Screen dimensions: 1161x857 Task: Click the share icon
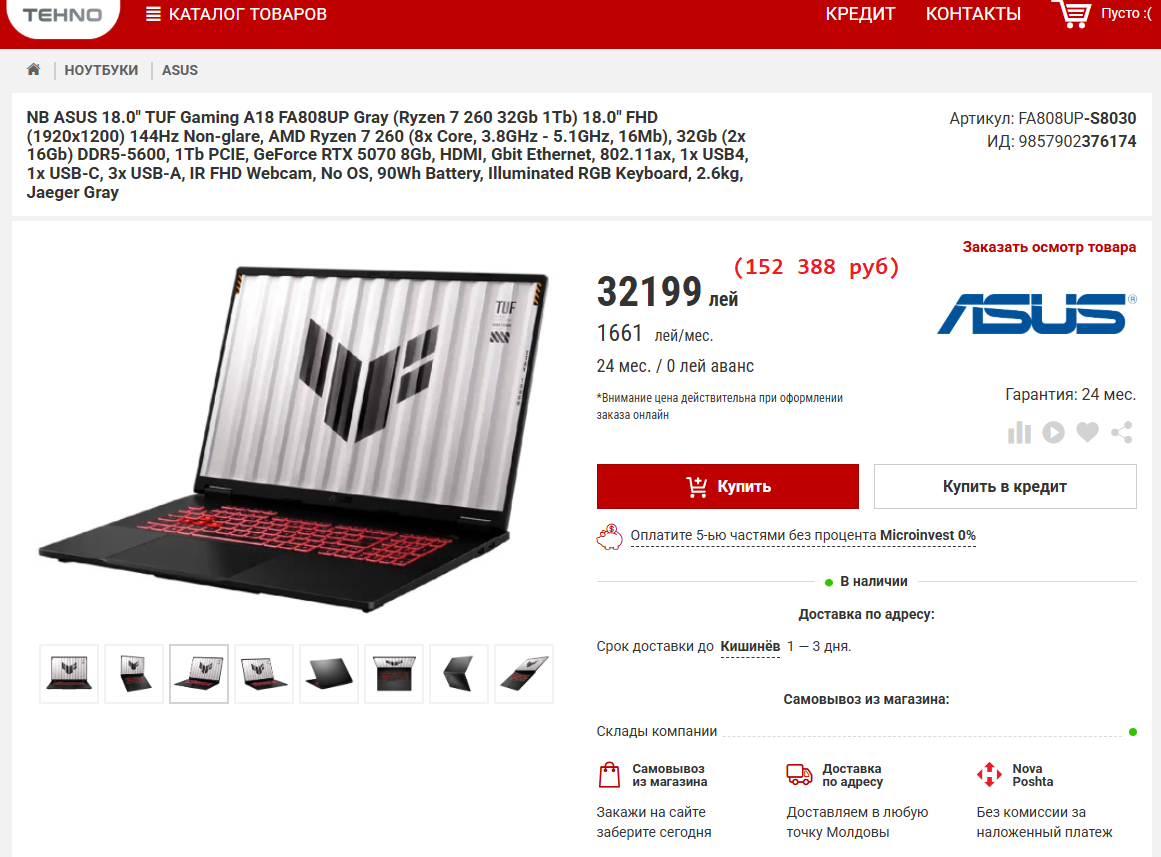click(1122, 432)
